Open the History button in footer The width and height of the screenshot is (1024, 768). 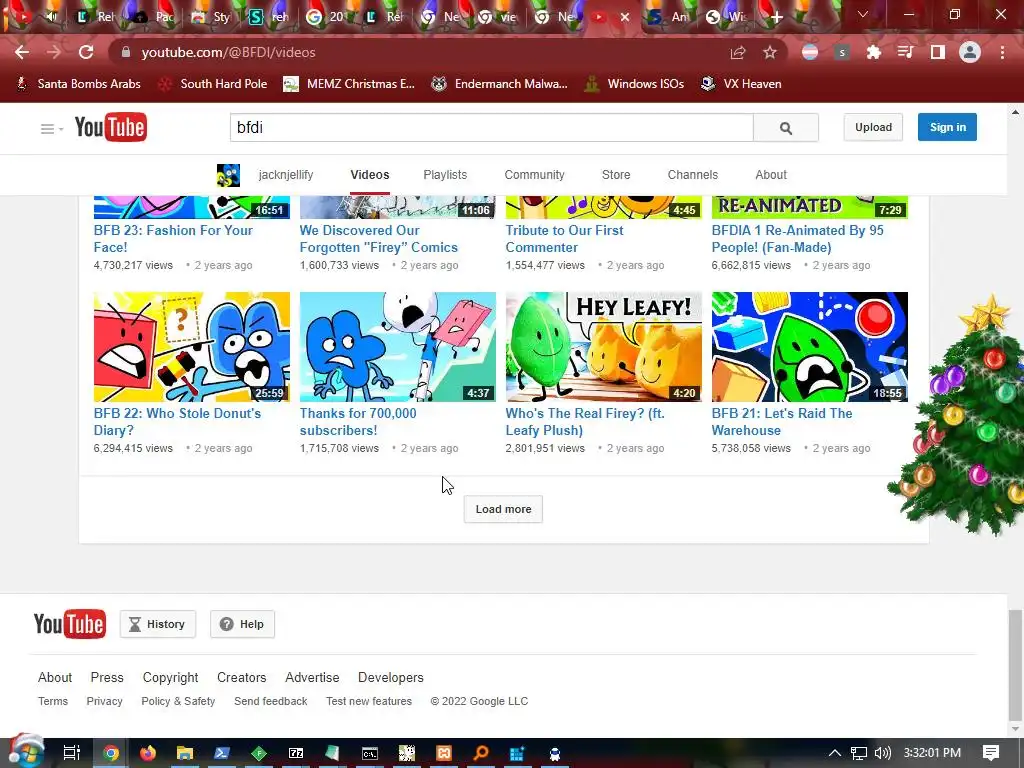pyautogui.click(x=157, y=624)
